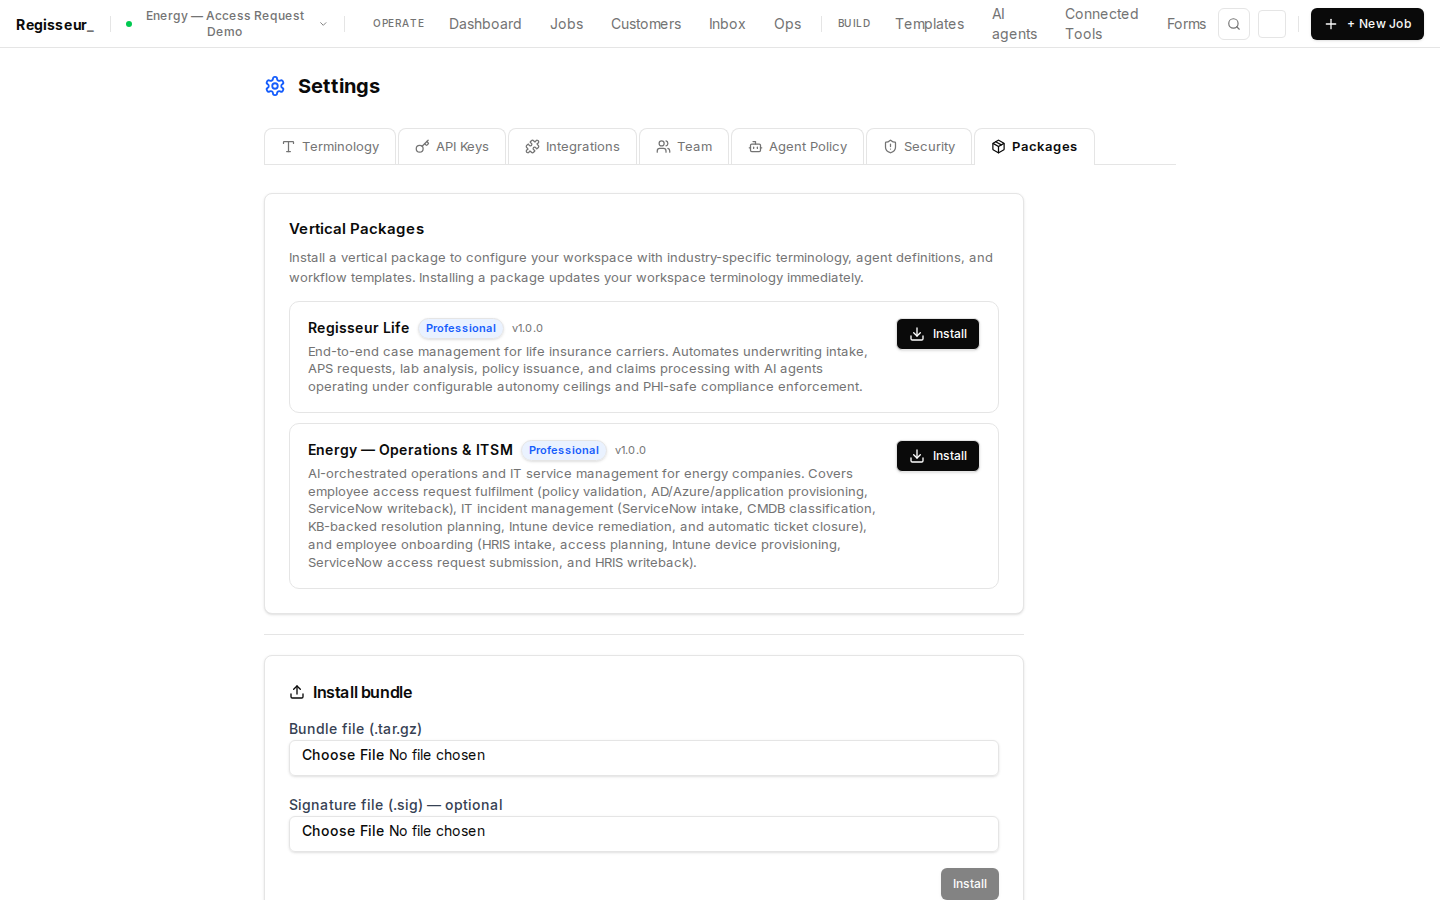
Task: Click the upload icon beside Install bundle
Action: (297, 692)
